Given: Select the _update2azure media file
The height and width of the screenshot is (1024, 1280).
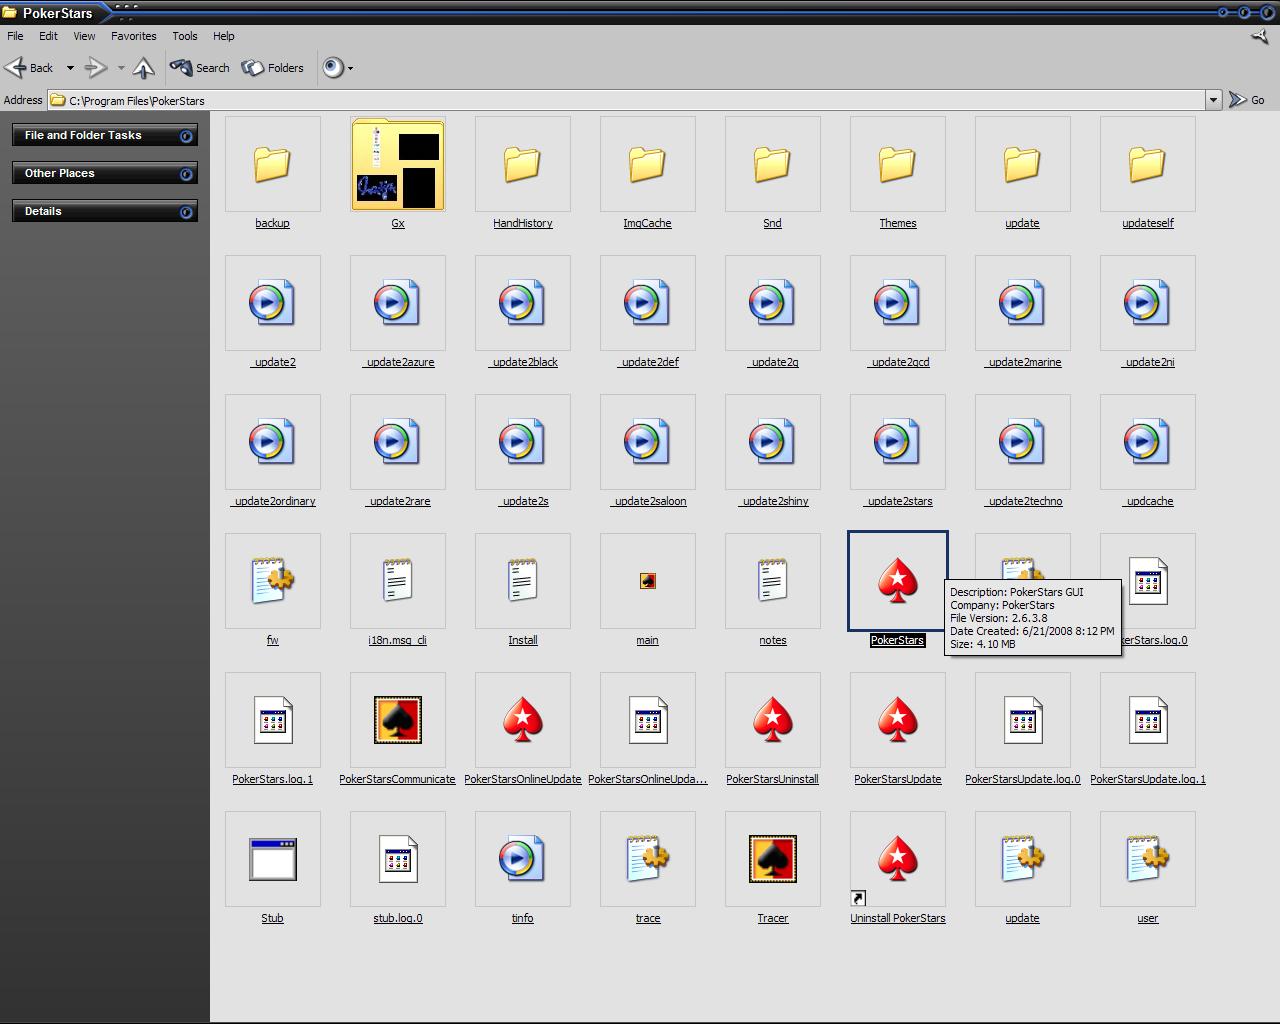Looking at the screenshot, I should (x=398, y=303).
